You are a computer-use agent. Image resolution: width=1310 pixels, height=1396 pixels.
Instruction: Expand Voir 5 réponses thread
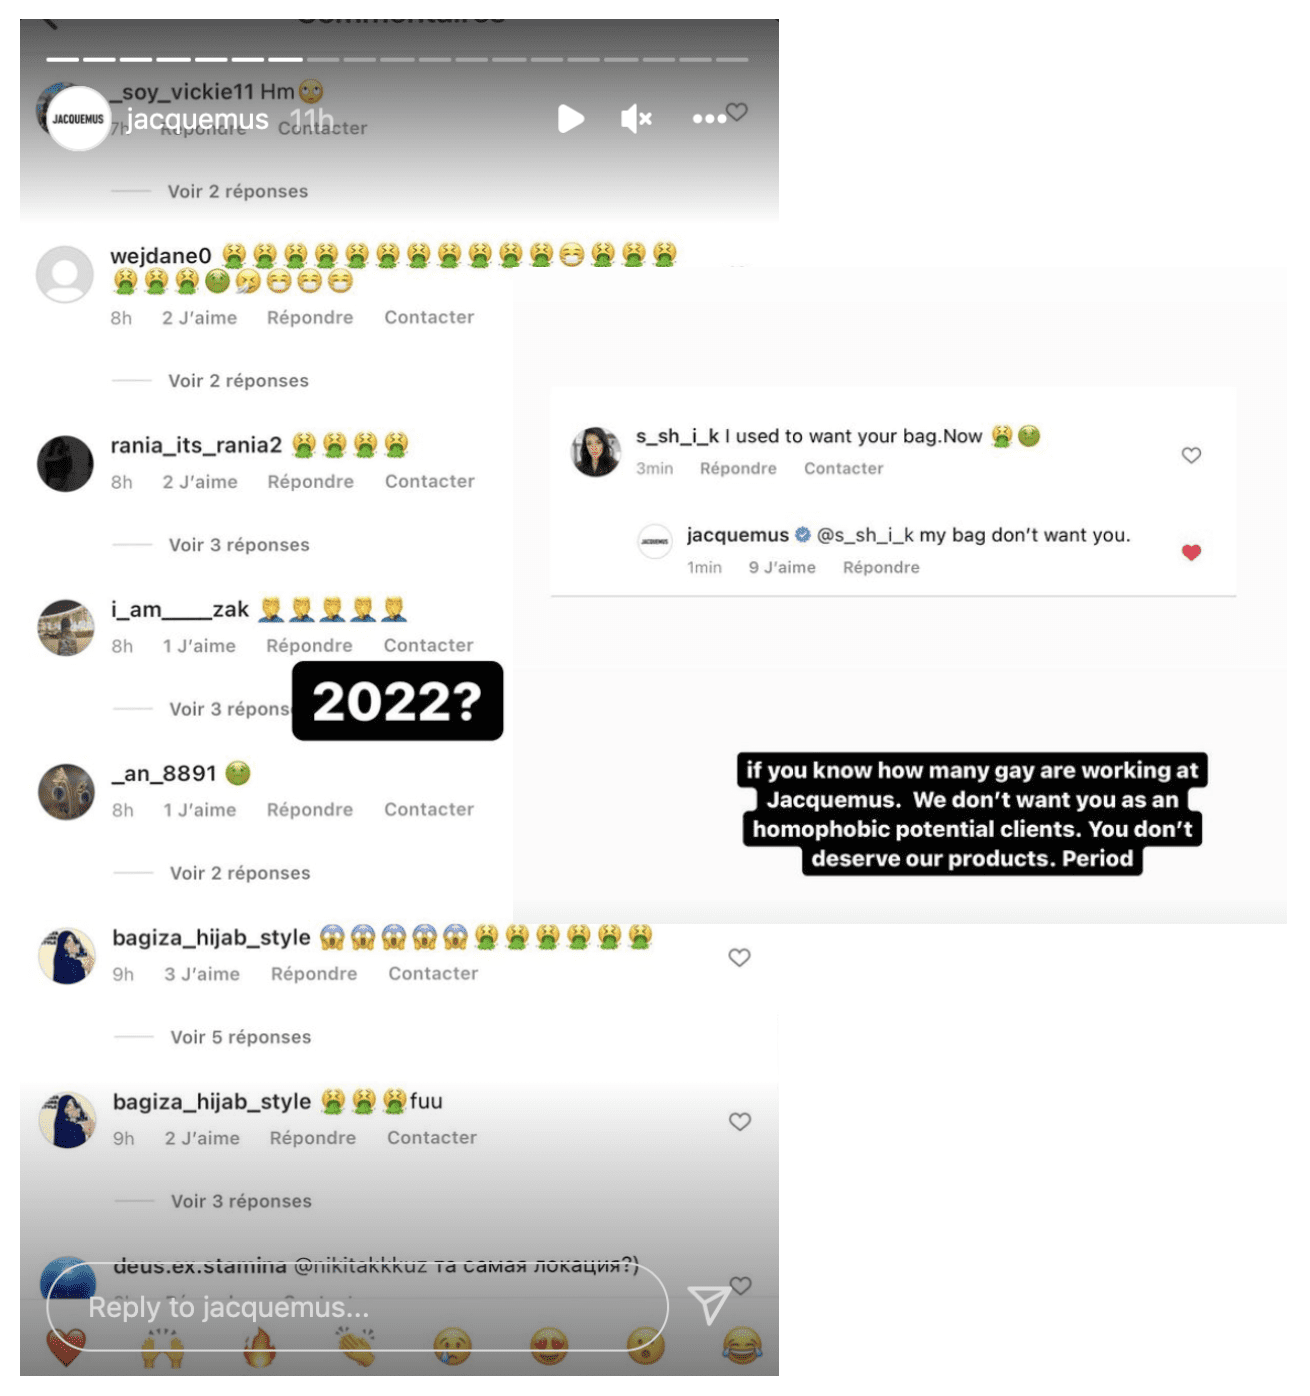(x=240, y=1037)
